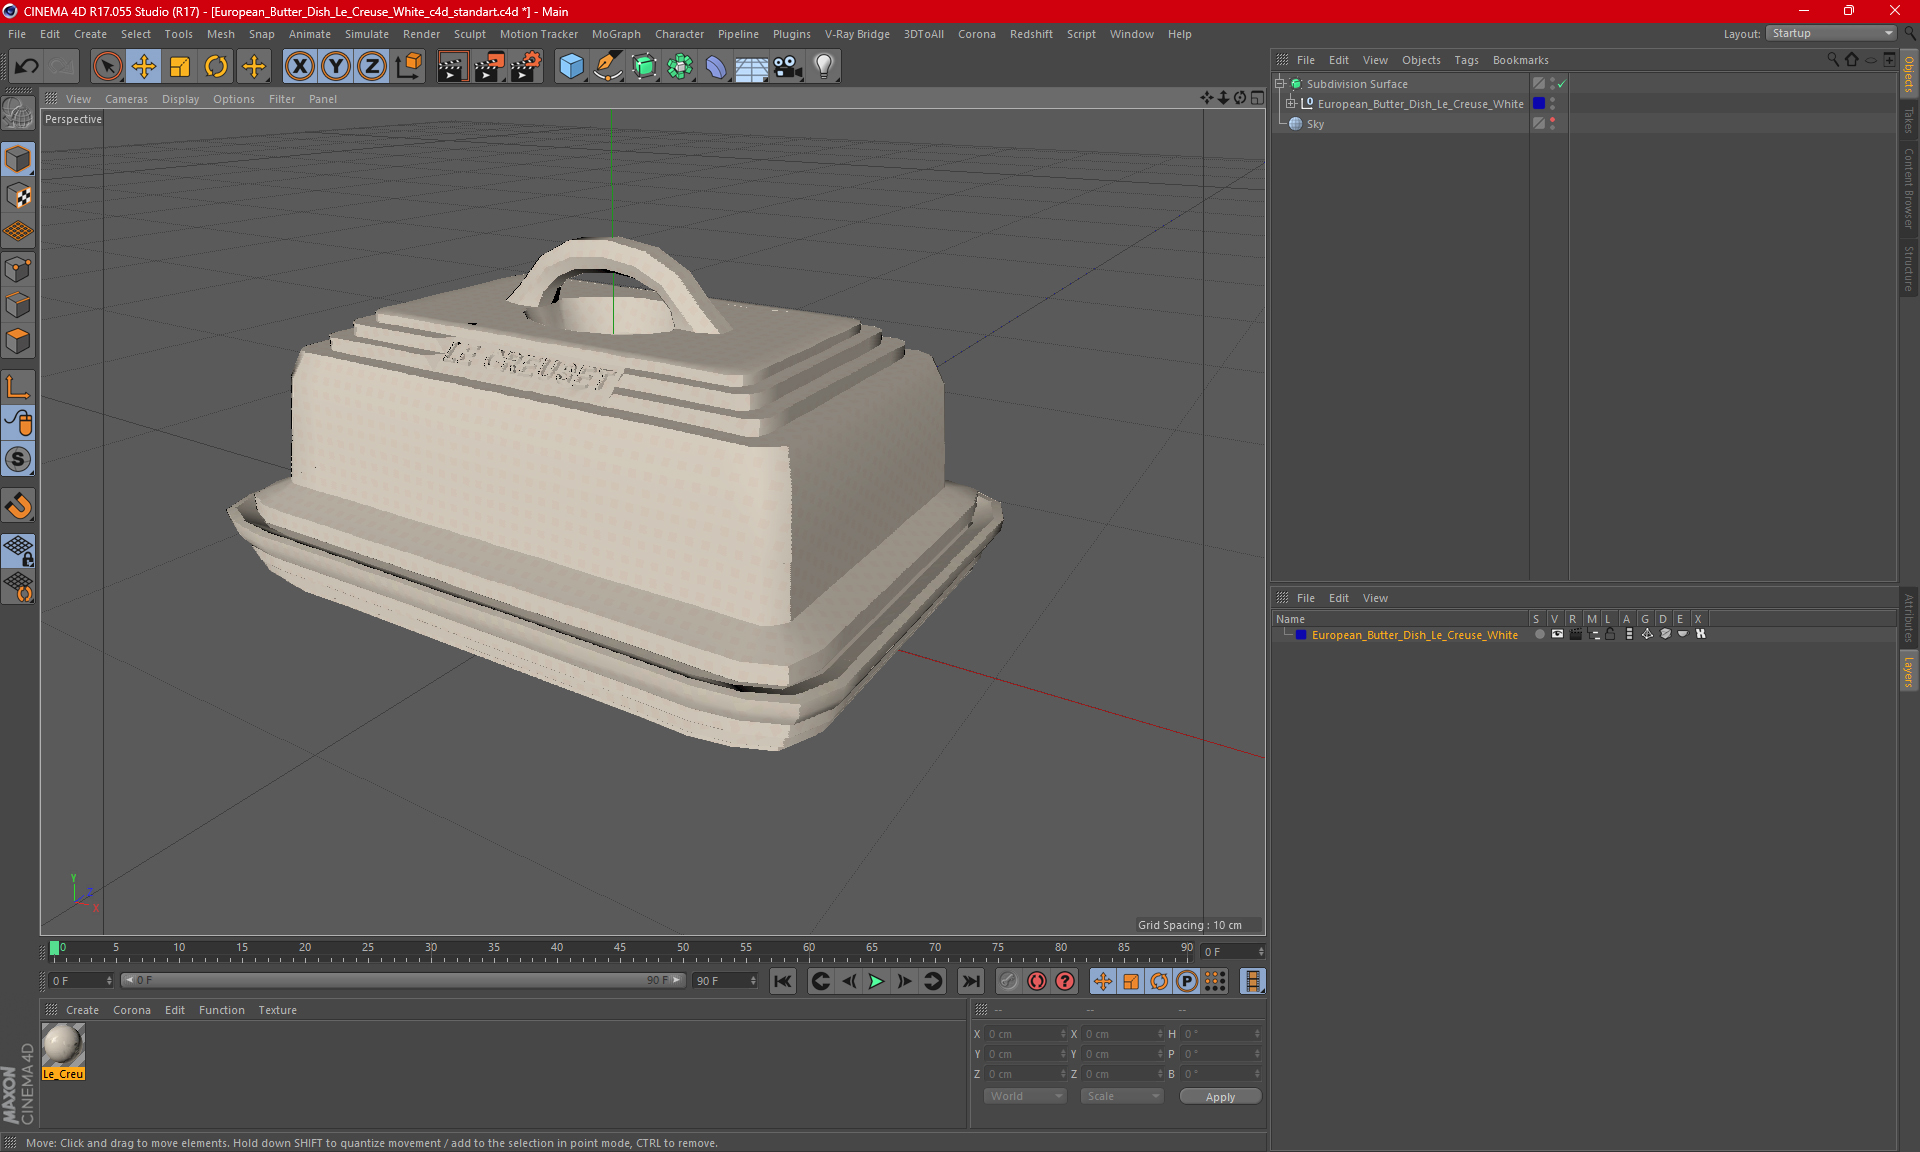
Task: Enable Texture mode checkered cube icon
Action: [x=18, y=196]
